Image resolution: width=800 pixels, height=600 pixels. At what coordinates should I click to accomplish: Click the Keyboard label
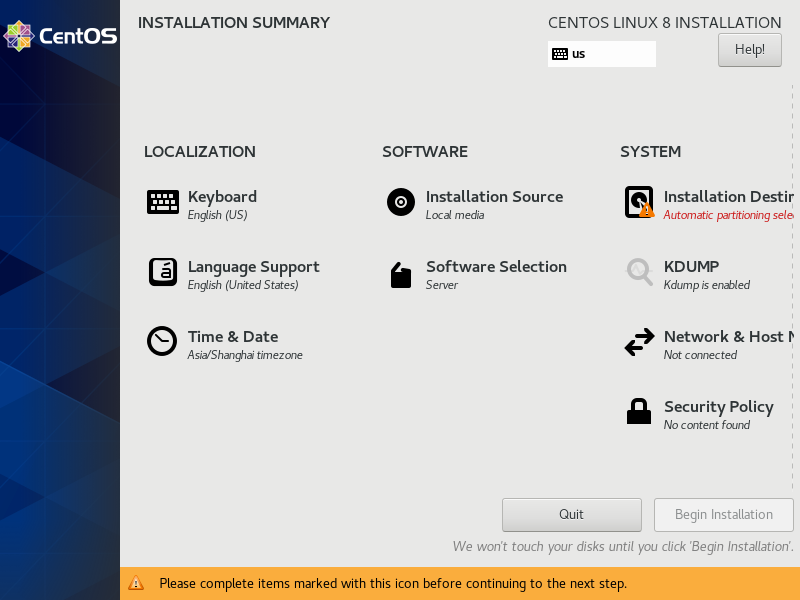point(222,196)
